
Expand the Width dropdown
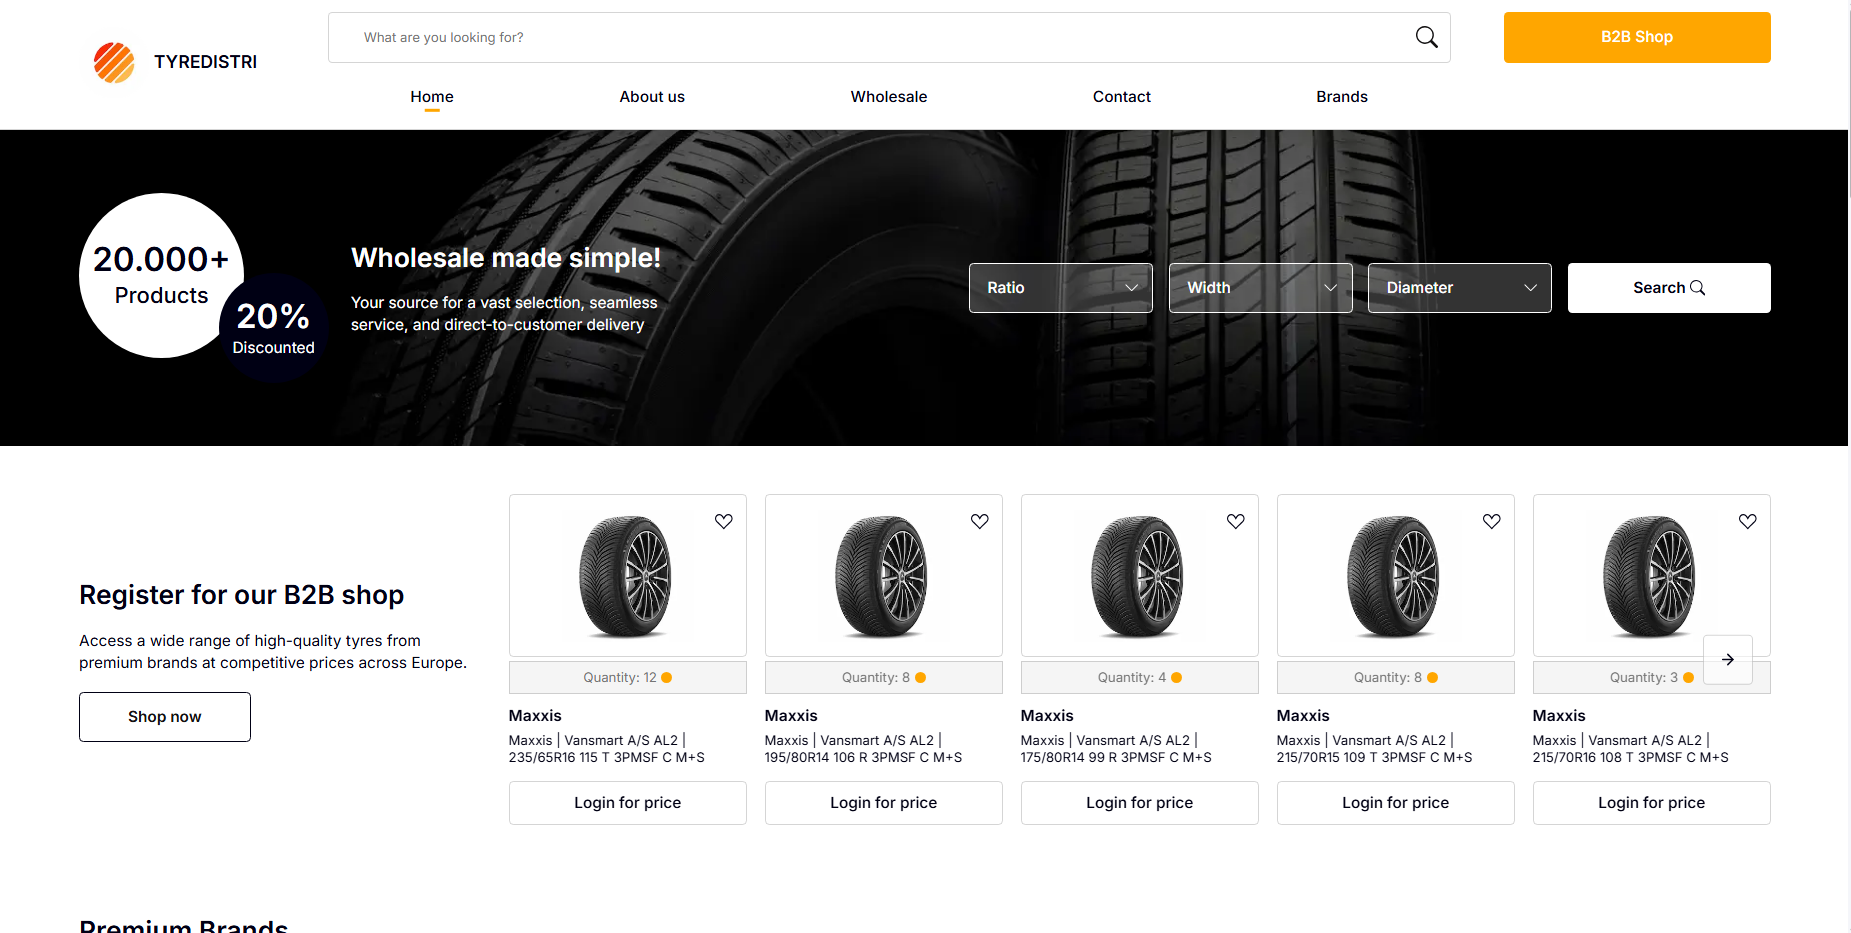1260,288
